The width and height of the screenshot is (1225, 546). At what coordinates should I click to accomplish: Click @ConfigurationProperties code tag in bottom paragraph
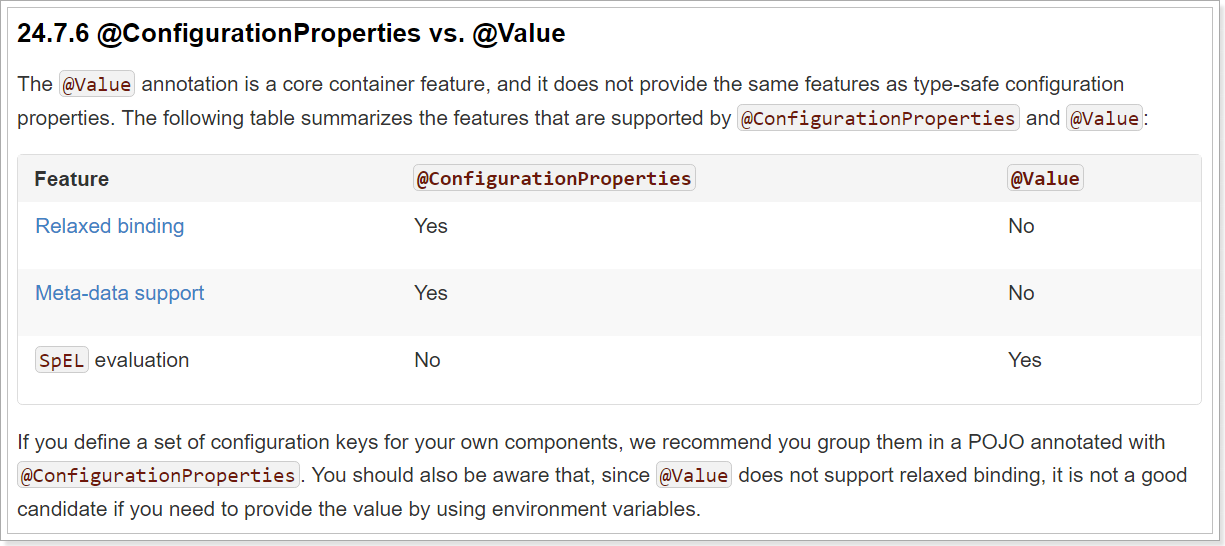[158, 474]
